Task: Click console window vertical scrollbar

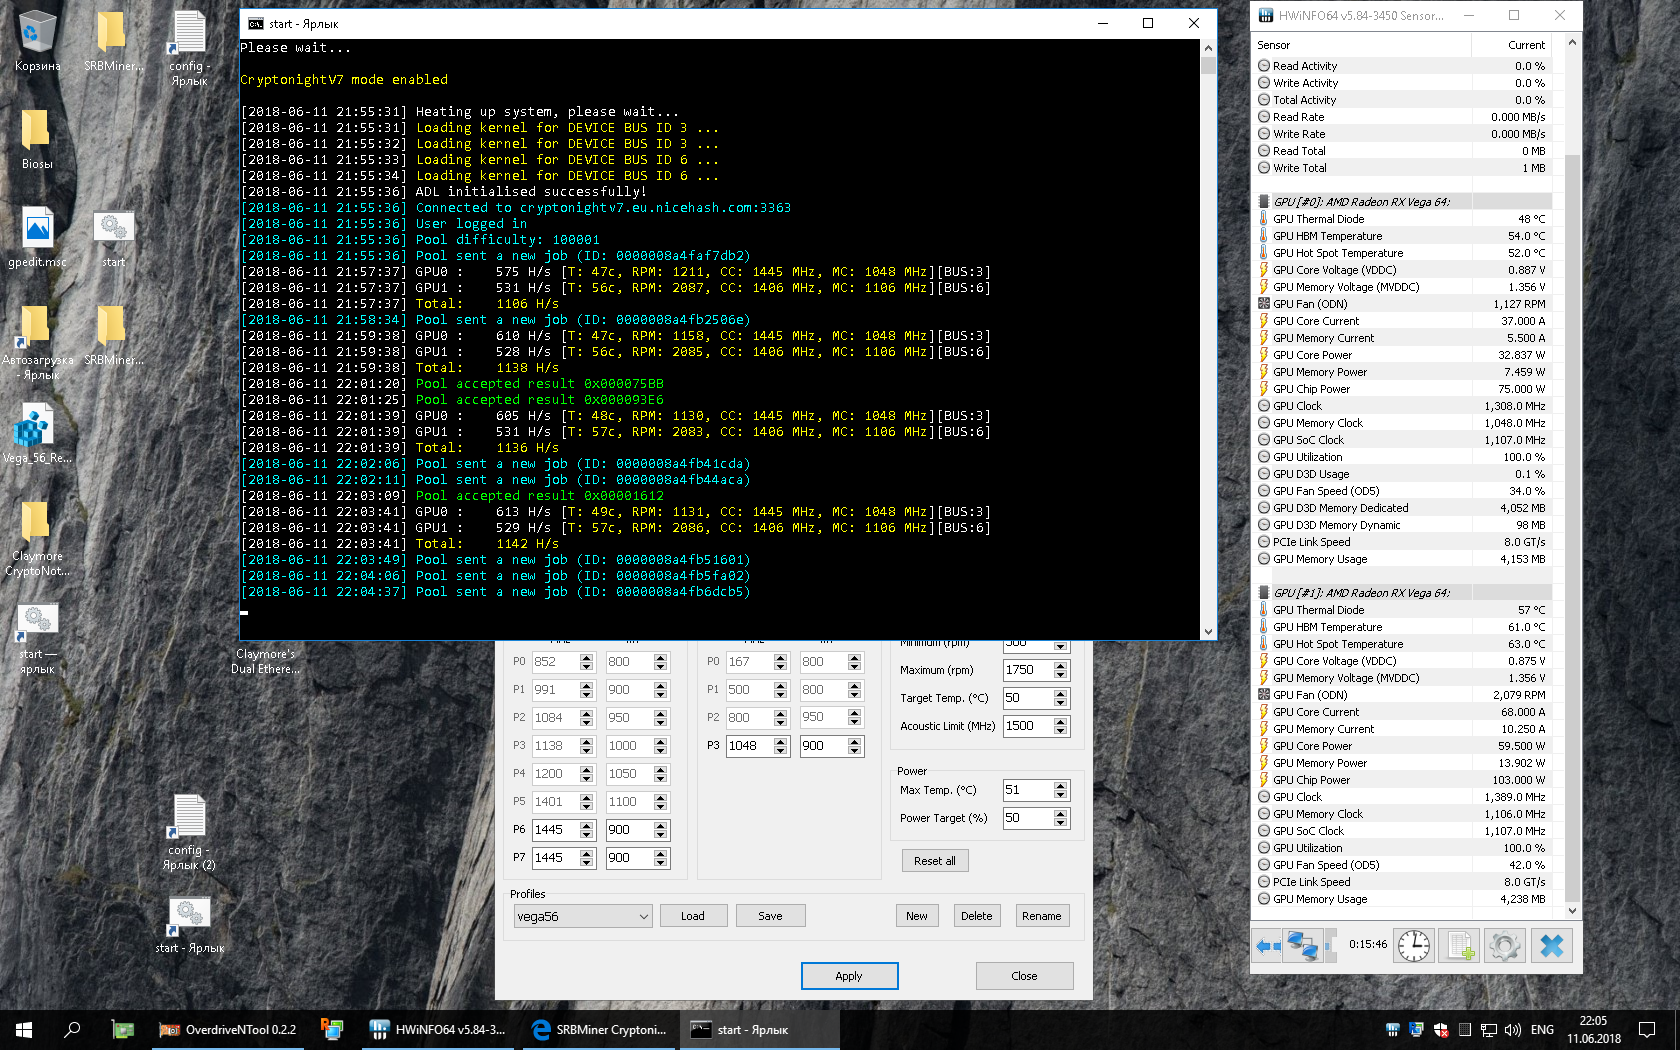Action: pos(1208,340)
